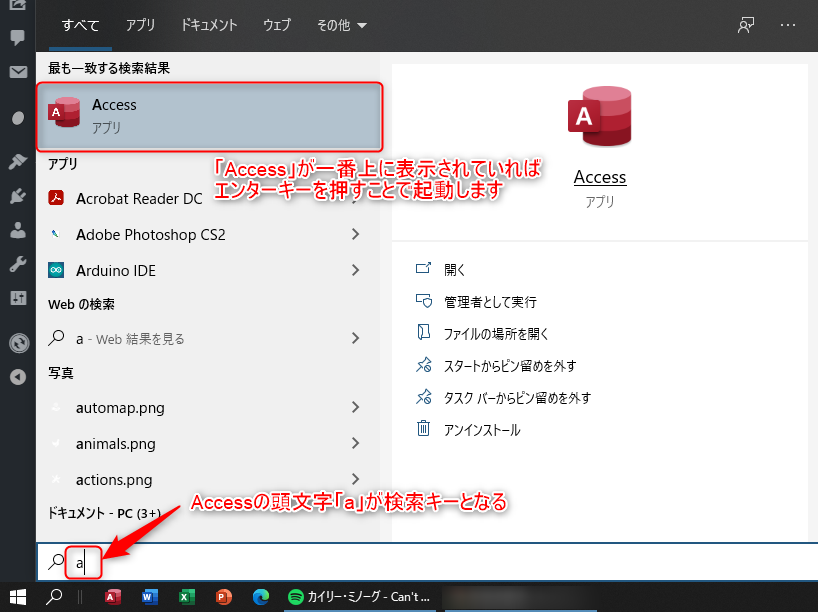Image resolution: width=818 pixels, height=612 pixels.
Task: Open PowerPoint from the taskbar
Action: [x=223, y=597]
